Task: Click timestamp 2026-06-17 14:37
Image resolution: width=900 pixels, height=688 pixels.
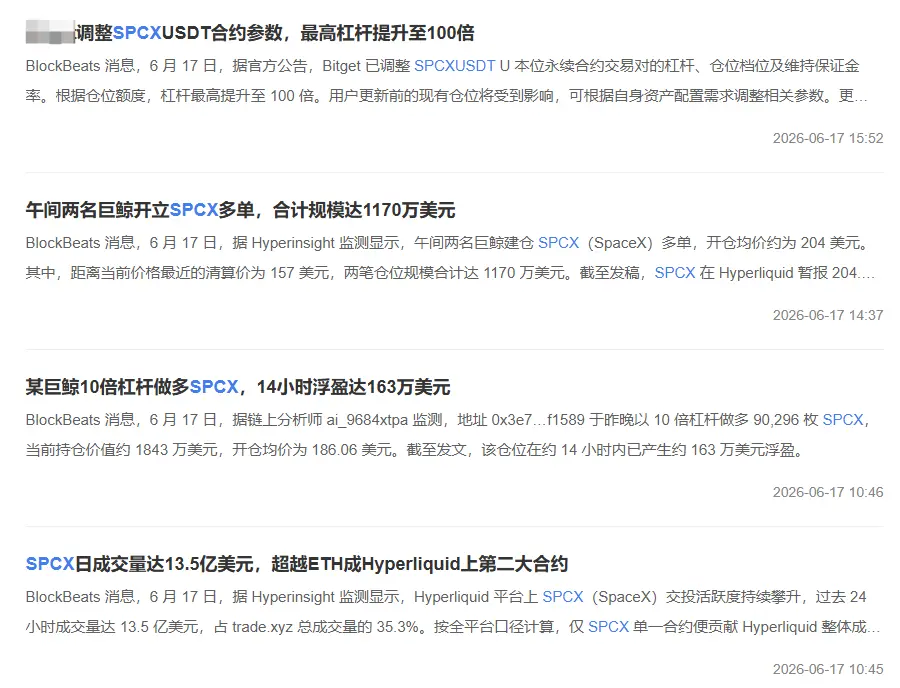Action: pyautogui.click(x=828, y=315)
